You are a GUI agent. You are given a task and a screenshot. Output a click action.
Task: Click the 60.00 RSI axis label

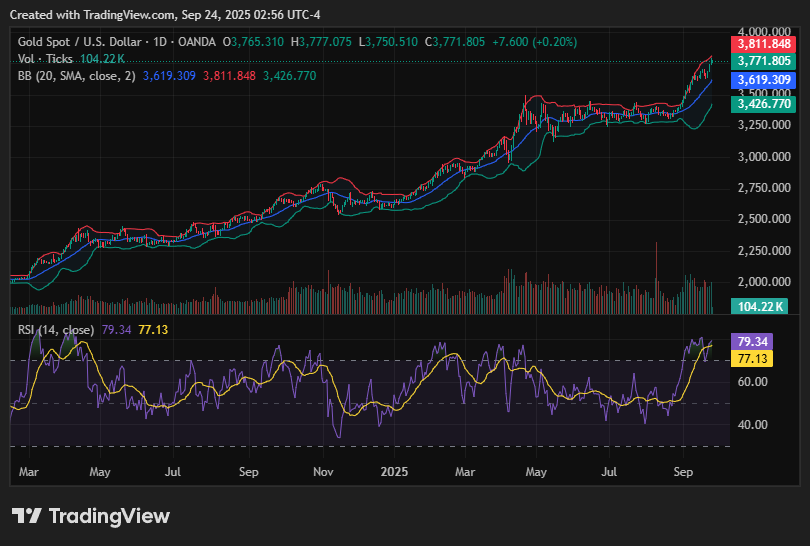(x=752, y=382)
